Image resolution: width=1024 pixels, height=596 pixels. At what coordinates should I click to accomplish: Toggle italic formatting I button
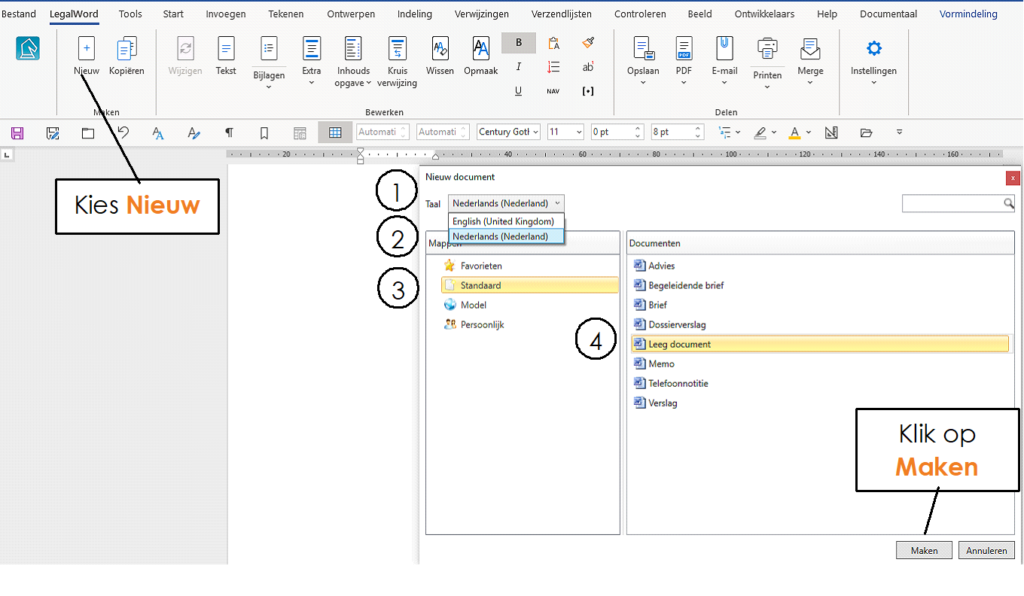point(519,67)
